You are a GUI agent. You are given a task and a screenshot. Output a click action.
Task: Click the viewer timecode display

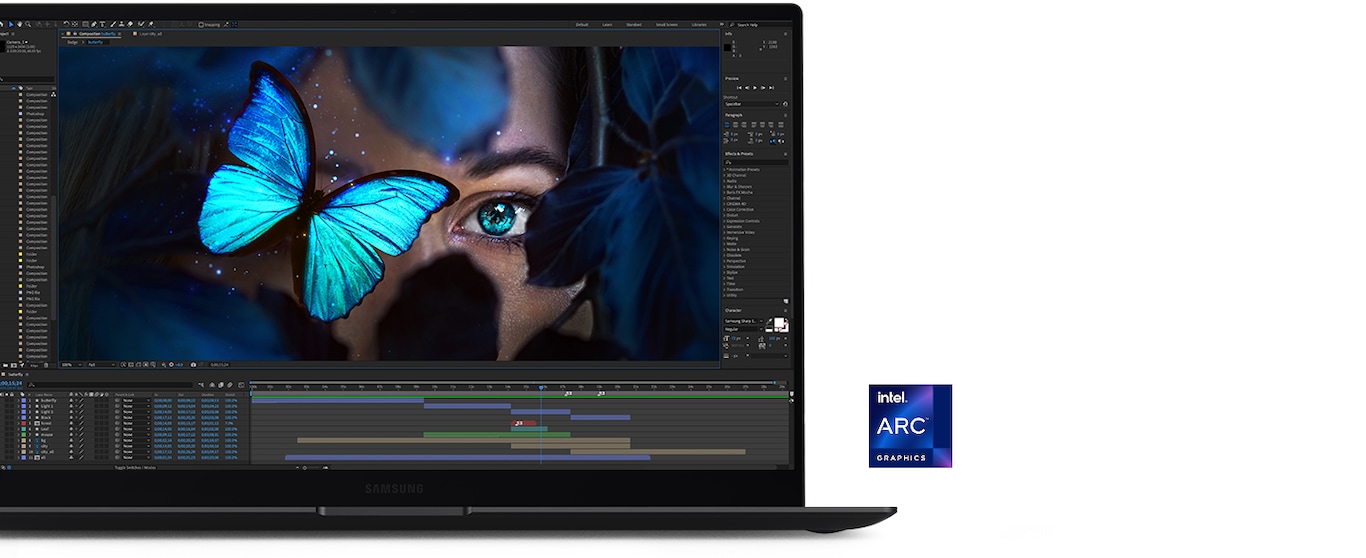[x=220, y=364]
